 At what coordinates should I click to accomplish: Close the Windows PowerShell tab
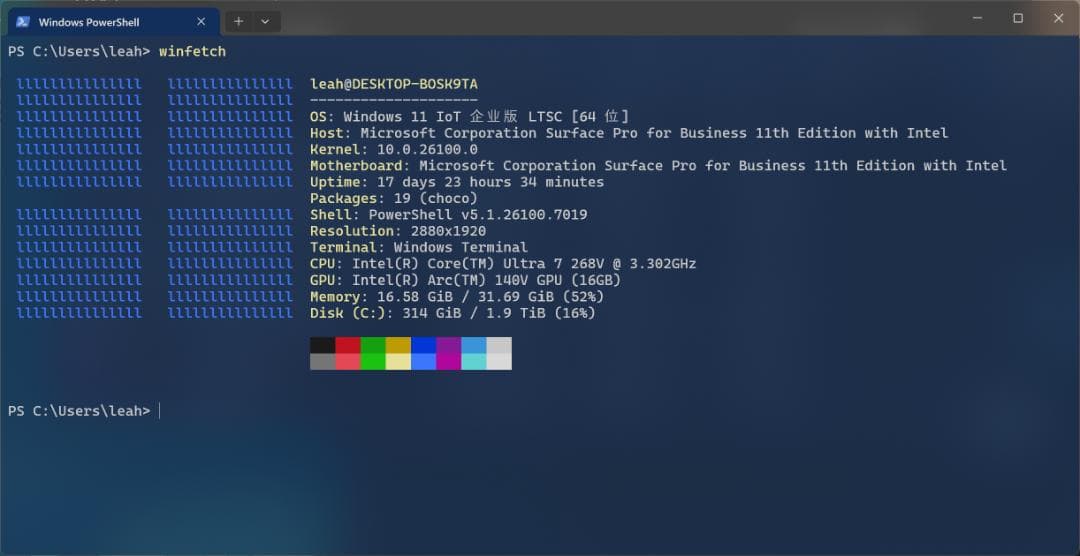201,21
